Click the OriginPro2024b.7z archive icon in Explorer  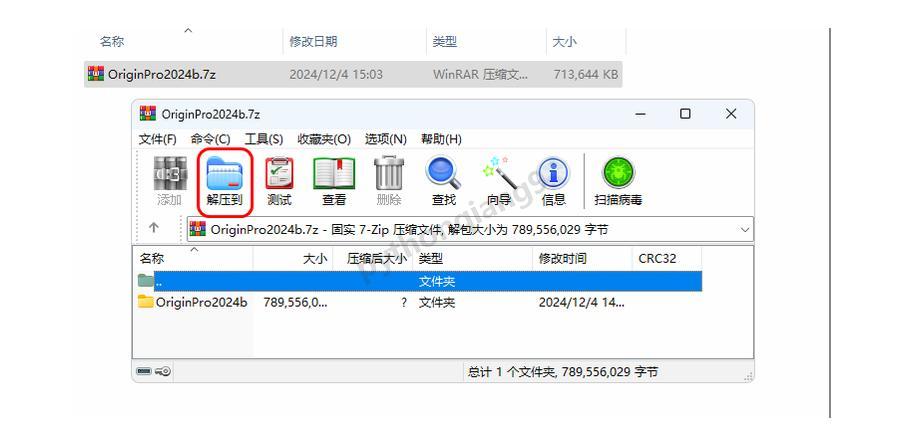[96, 74]
